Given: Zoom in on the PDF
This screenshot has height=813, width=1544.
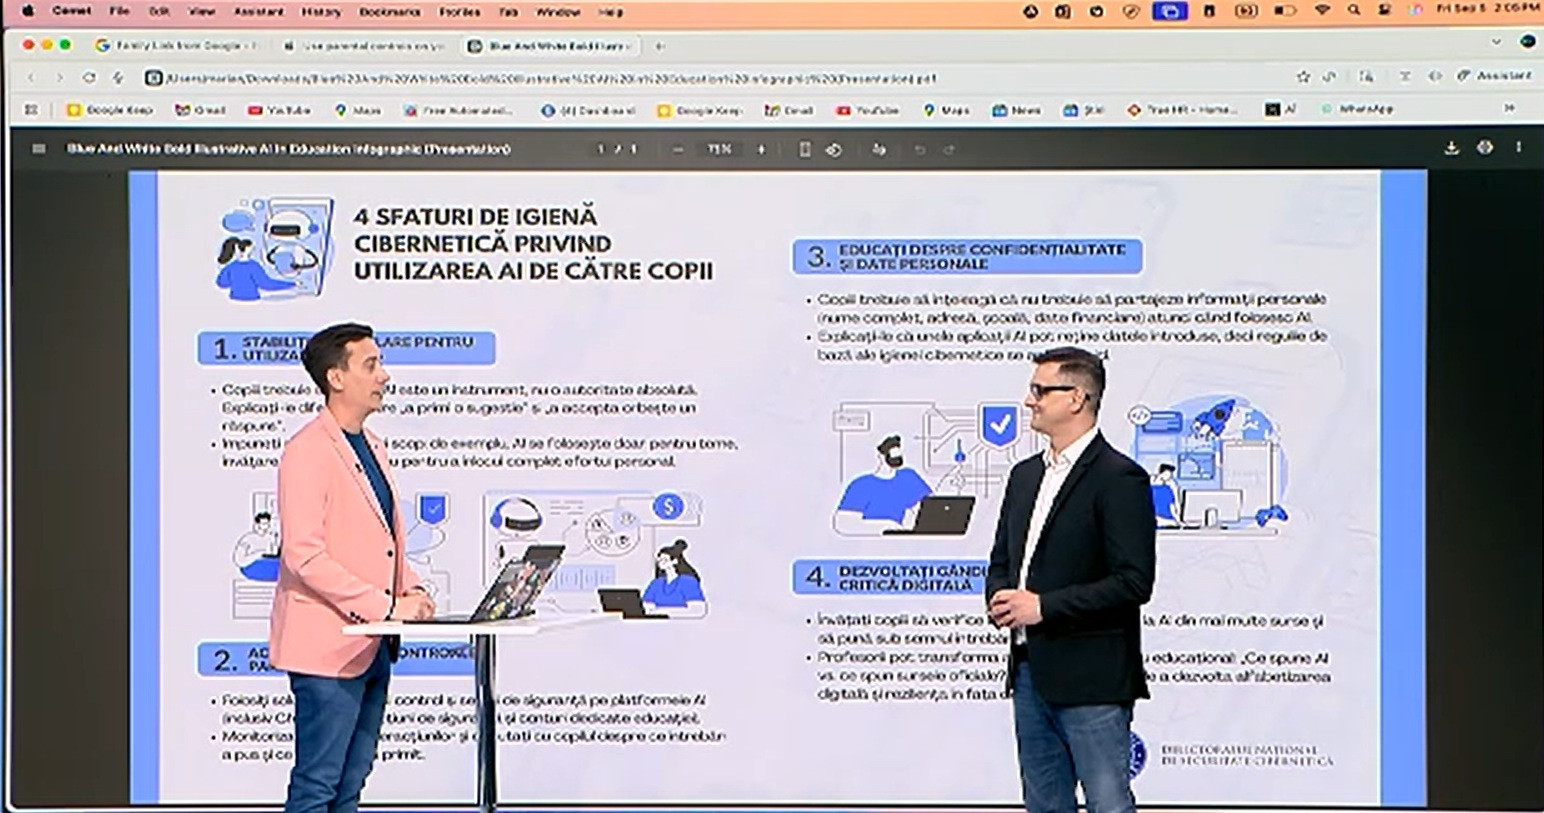Looking at the screenshot, I should point(761,149).
